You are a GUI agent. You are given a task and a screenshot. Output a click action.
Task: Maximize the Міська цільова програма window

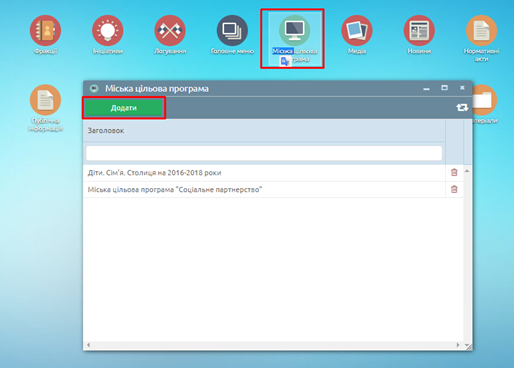(444, 88)
